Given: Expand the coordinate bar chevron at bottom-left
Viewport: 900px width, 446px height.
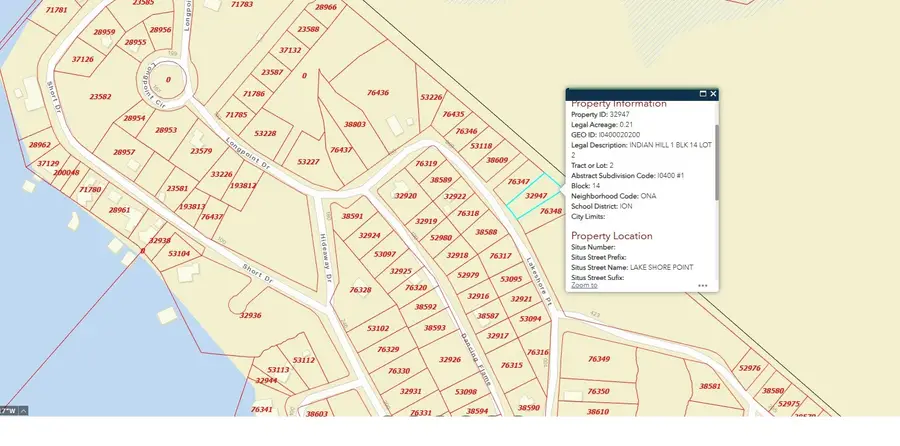Looking at the screenshot, I should (x=25, y=410).
